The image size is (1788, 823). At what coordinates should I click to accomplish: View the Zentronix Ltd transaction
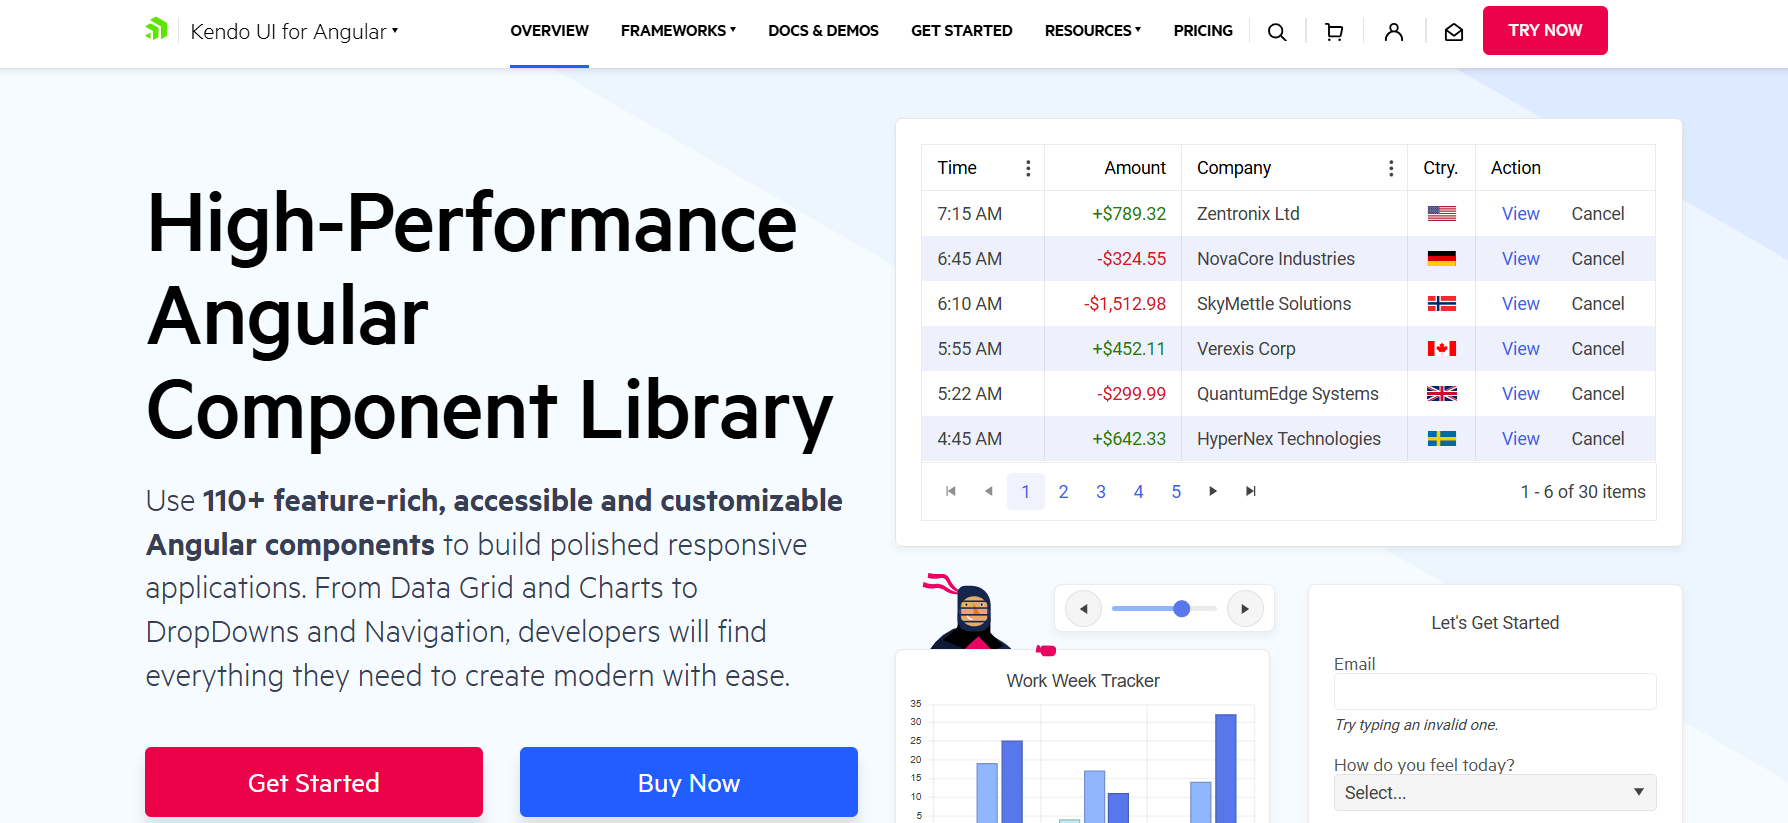[x=1520, y=214]
